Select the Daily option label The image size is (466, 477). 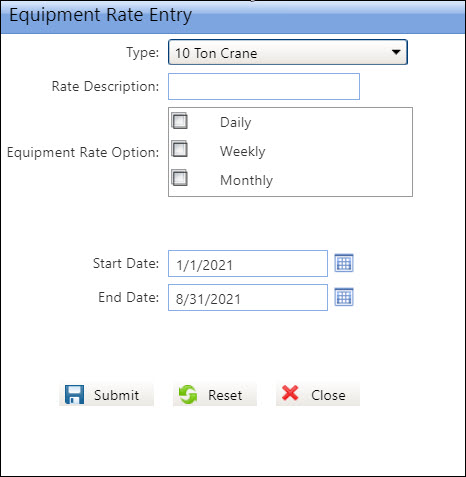click(x=236, y=122)
